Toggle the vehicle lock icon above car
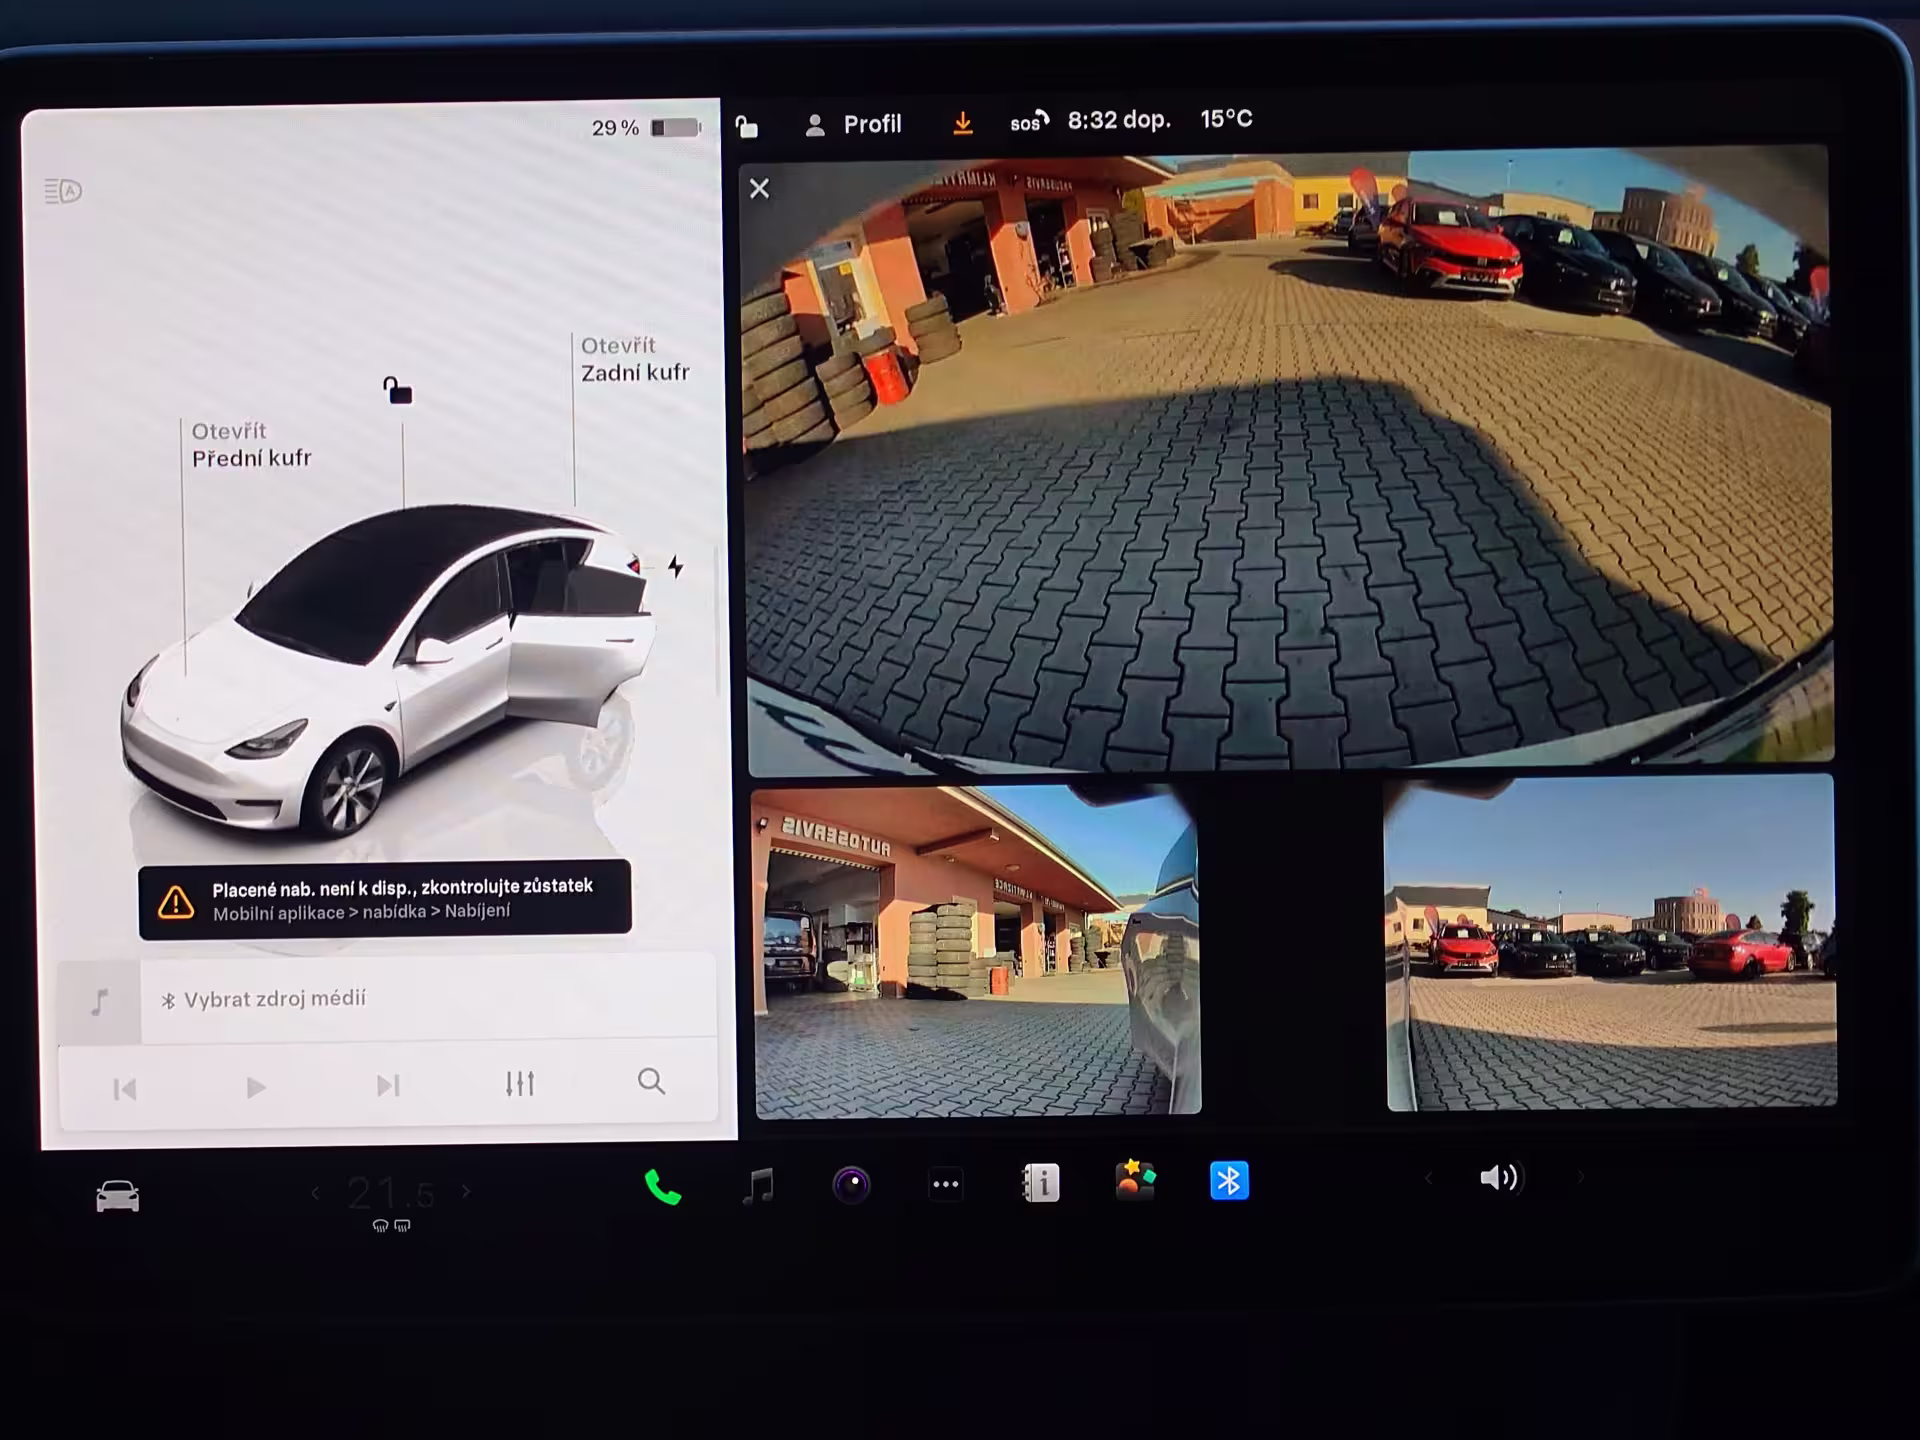The image size is (1920, 1440). 397,389
